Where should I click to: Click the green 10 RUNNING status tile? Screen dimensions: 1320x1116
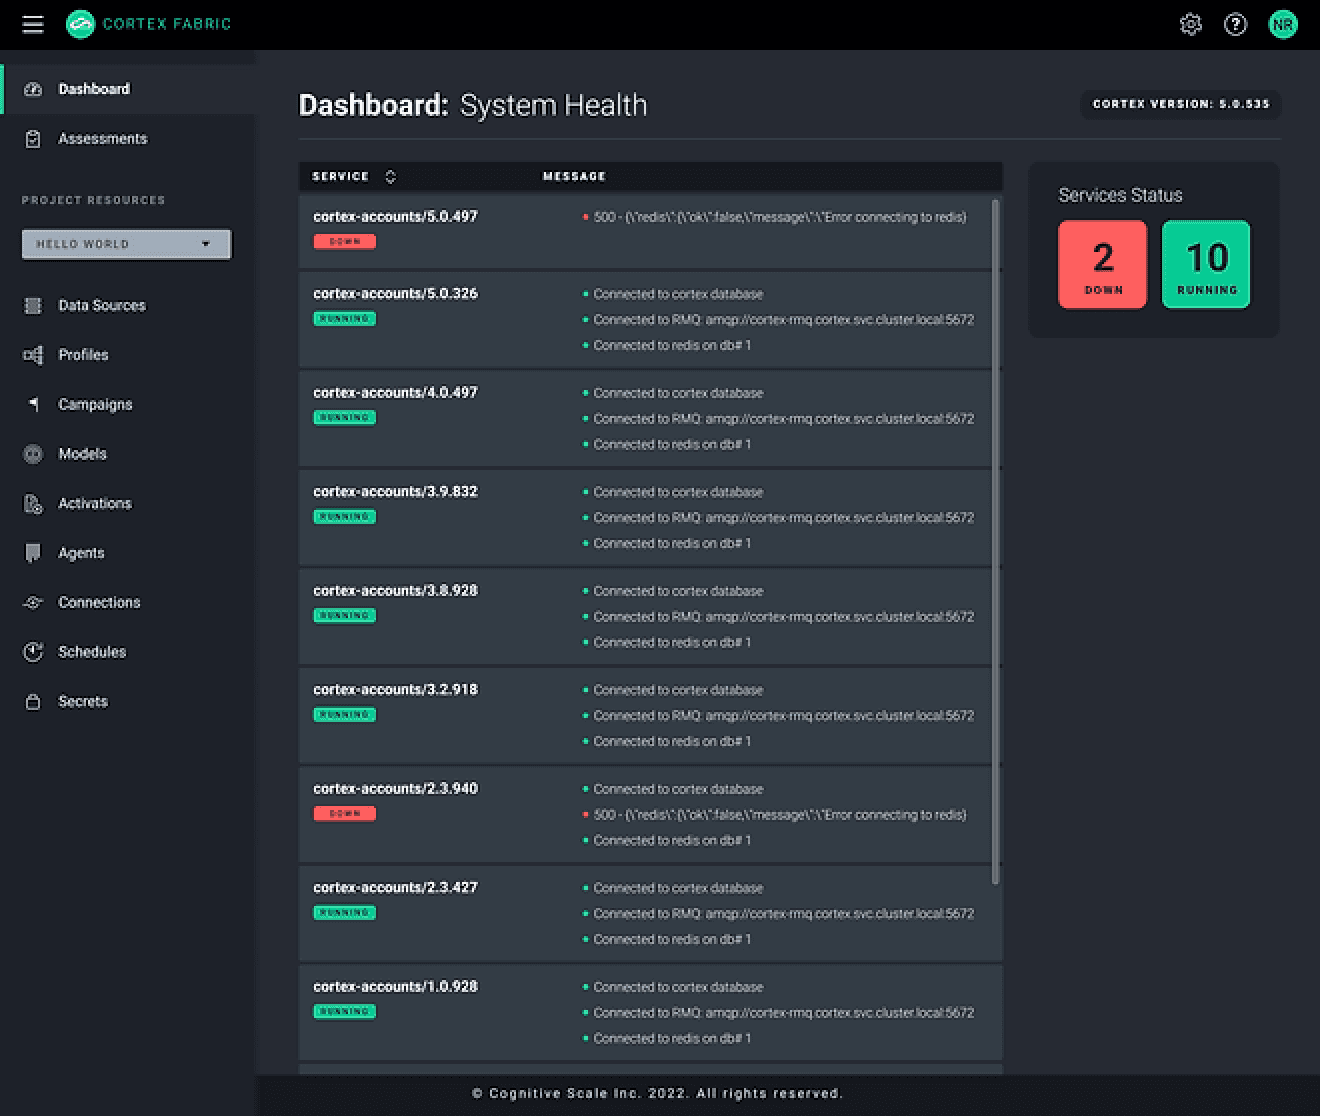pos(1206,264)
